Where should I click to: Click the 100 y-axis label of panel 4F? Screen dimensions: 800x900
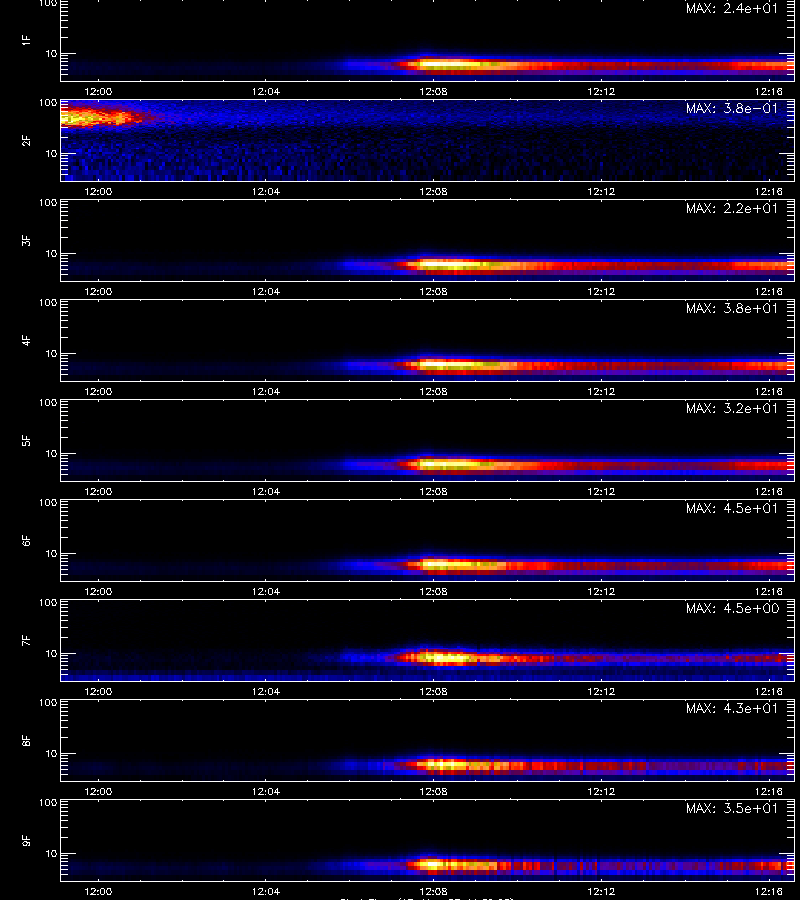pos(48,302)
